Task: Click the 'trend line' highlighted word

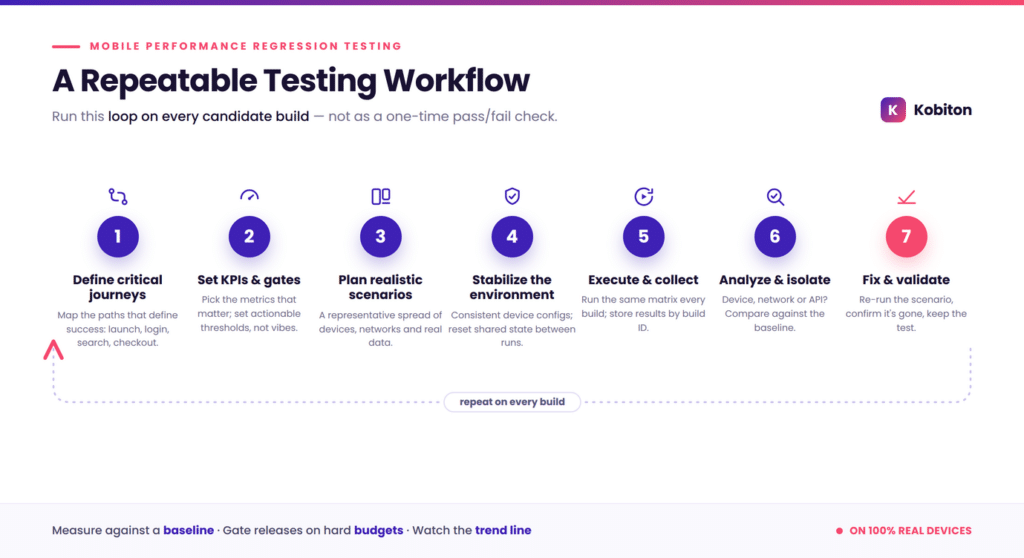Action: (x=503, y=530)
